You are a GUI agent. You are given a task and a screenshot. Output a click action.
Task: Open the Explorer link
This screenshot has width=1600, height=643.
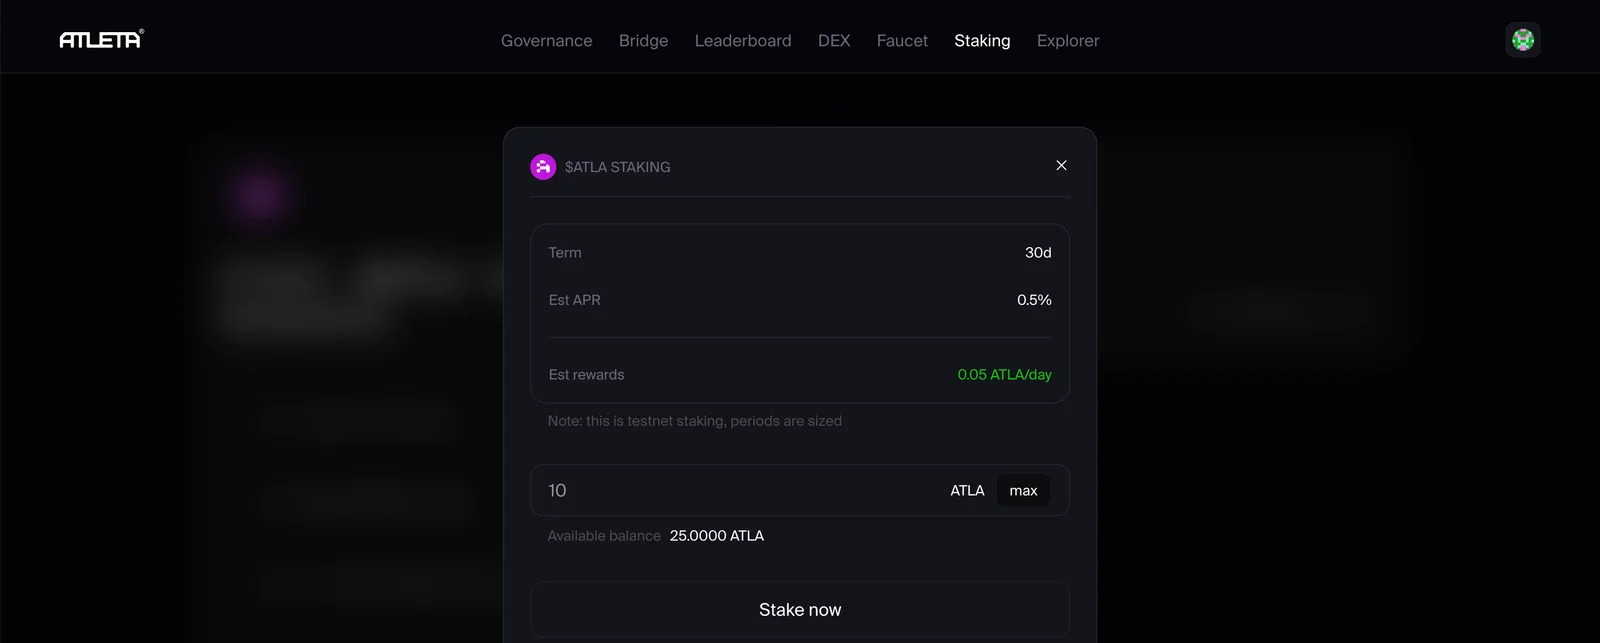1068,41
